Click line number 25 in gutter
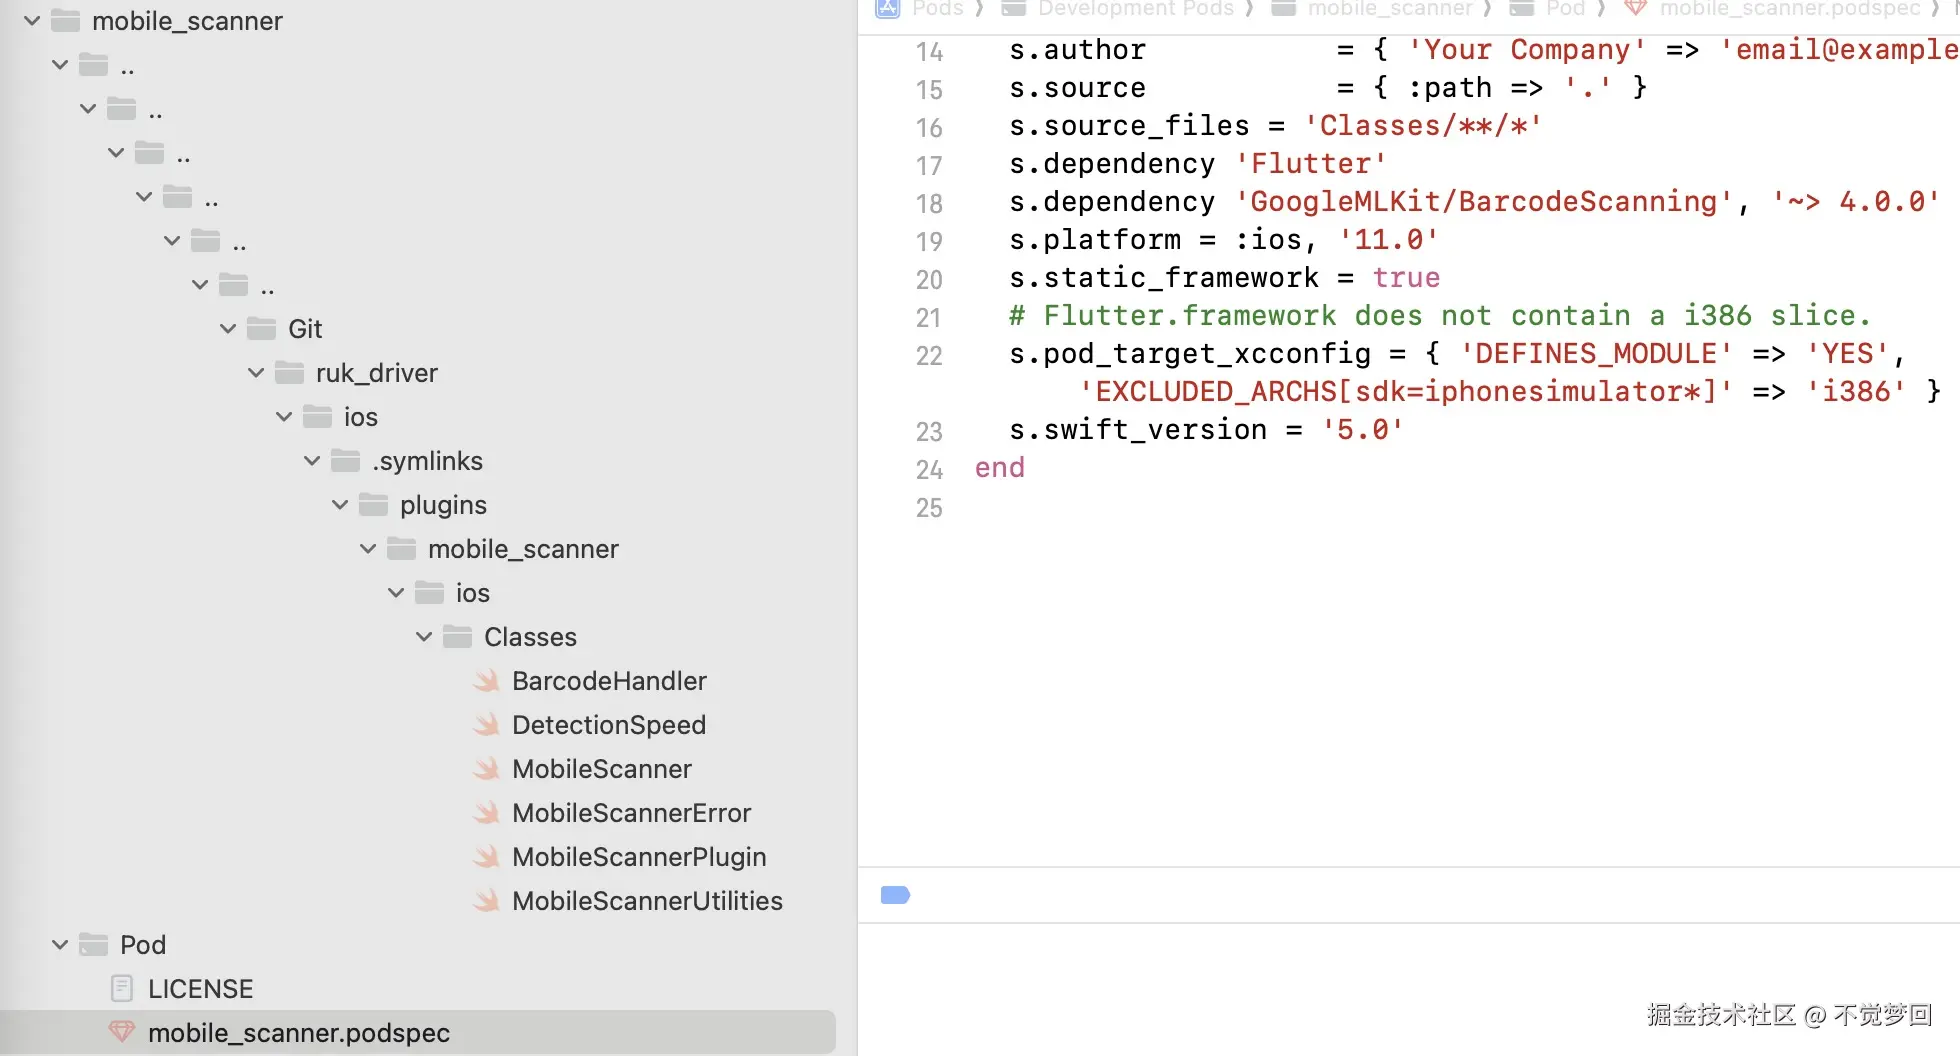Viewport: 1960px width, 1056px height. [929, 508]
